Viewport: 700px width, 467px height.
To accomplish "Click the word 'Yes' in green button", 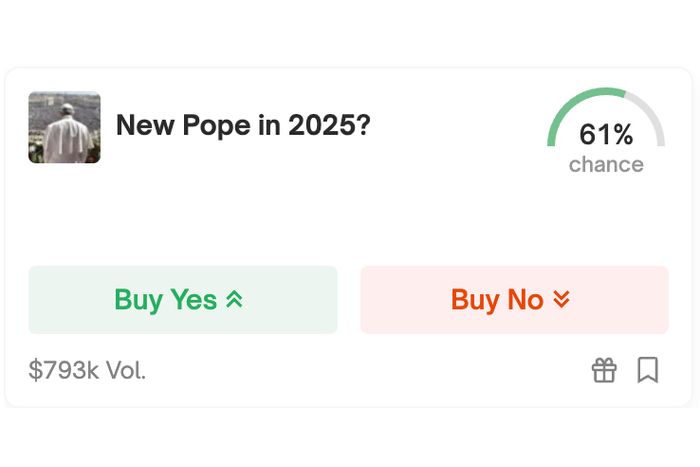I will point(193,299).
